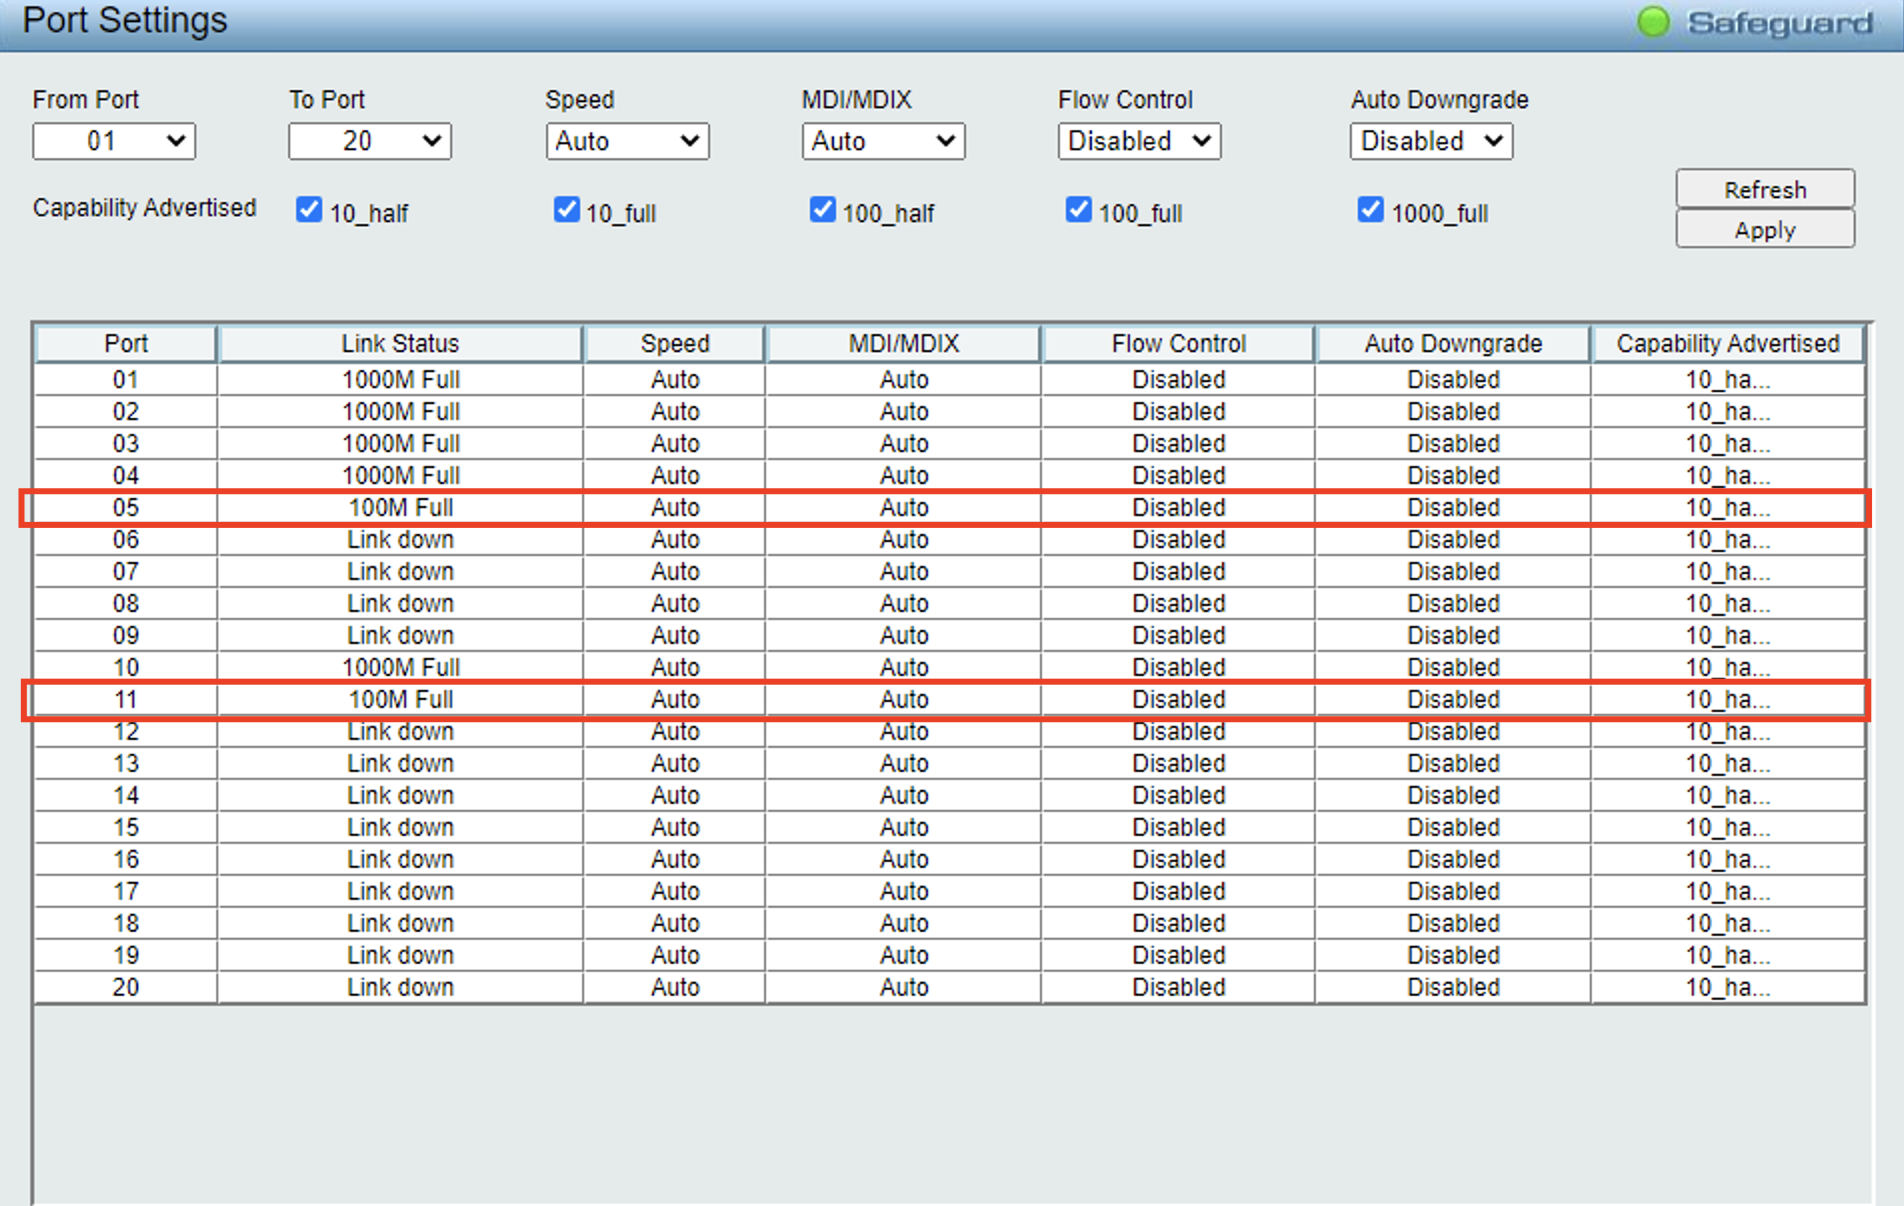Viewport: 1904px width, 1206px height.
Task: Toggle the 100_half capability checkbox
Action: (822, 210)
